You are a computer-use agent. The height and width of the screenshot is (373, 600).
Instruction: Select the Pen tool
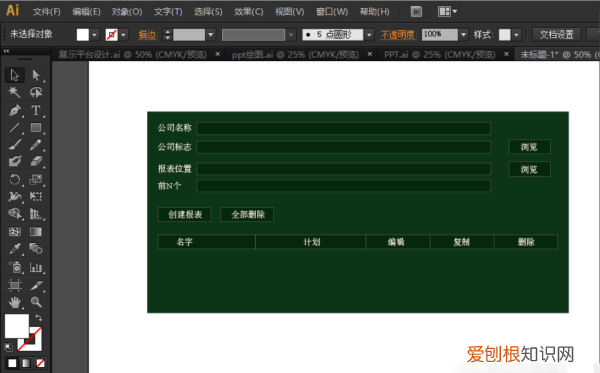[x=15, y=110]
